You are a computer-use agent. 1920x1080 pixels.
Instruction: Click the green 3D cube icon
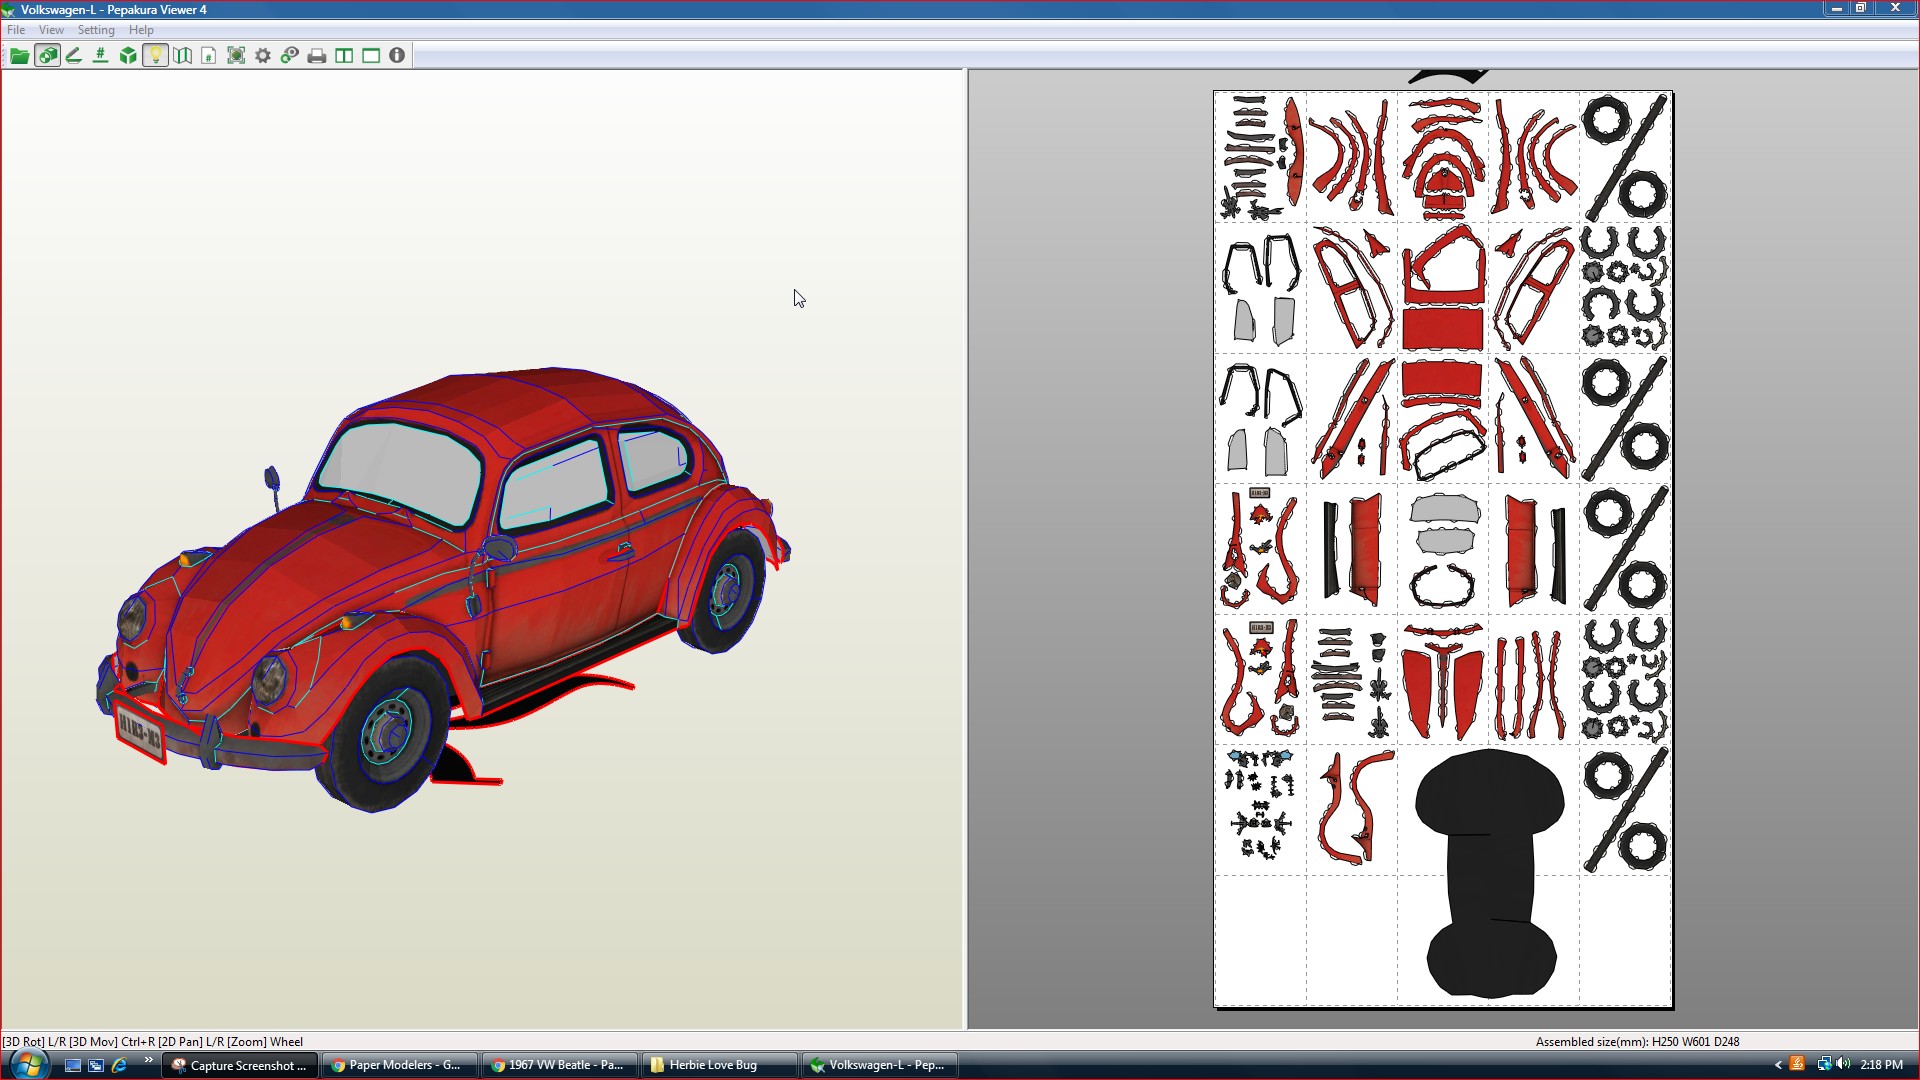128,56
